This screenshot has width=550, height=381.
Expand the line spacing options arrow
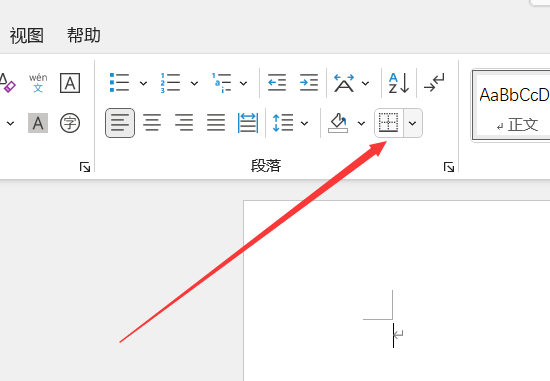[304, 123]
